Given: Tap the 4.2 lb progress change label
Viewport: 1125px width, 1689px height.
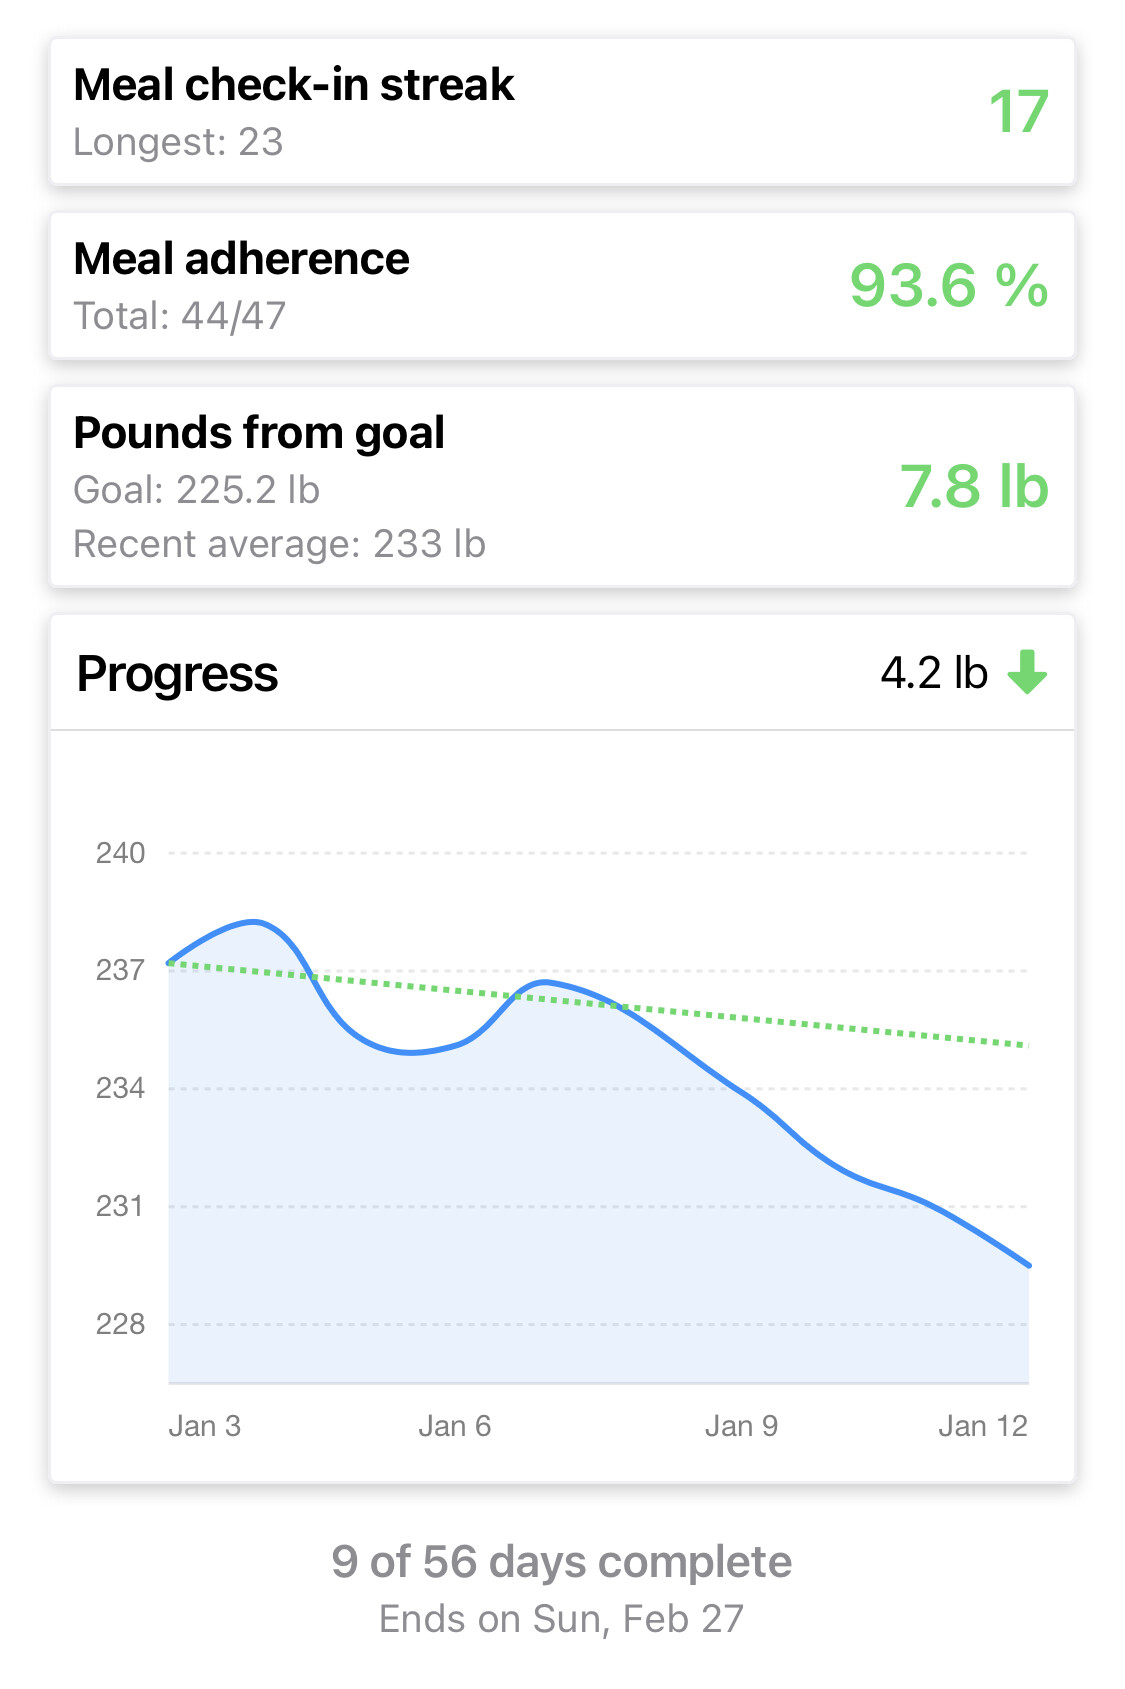Looking at the screenshot, I should (933, 673).
